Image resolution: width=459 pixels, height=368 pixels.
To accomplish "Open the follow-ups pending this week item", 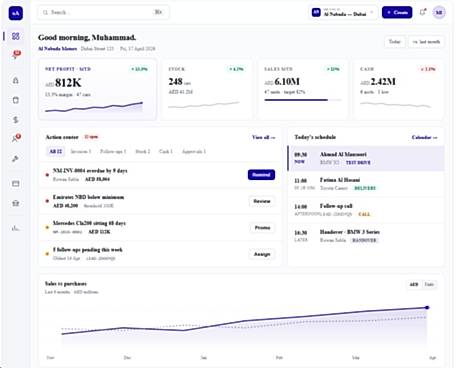I will 160,254.
